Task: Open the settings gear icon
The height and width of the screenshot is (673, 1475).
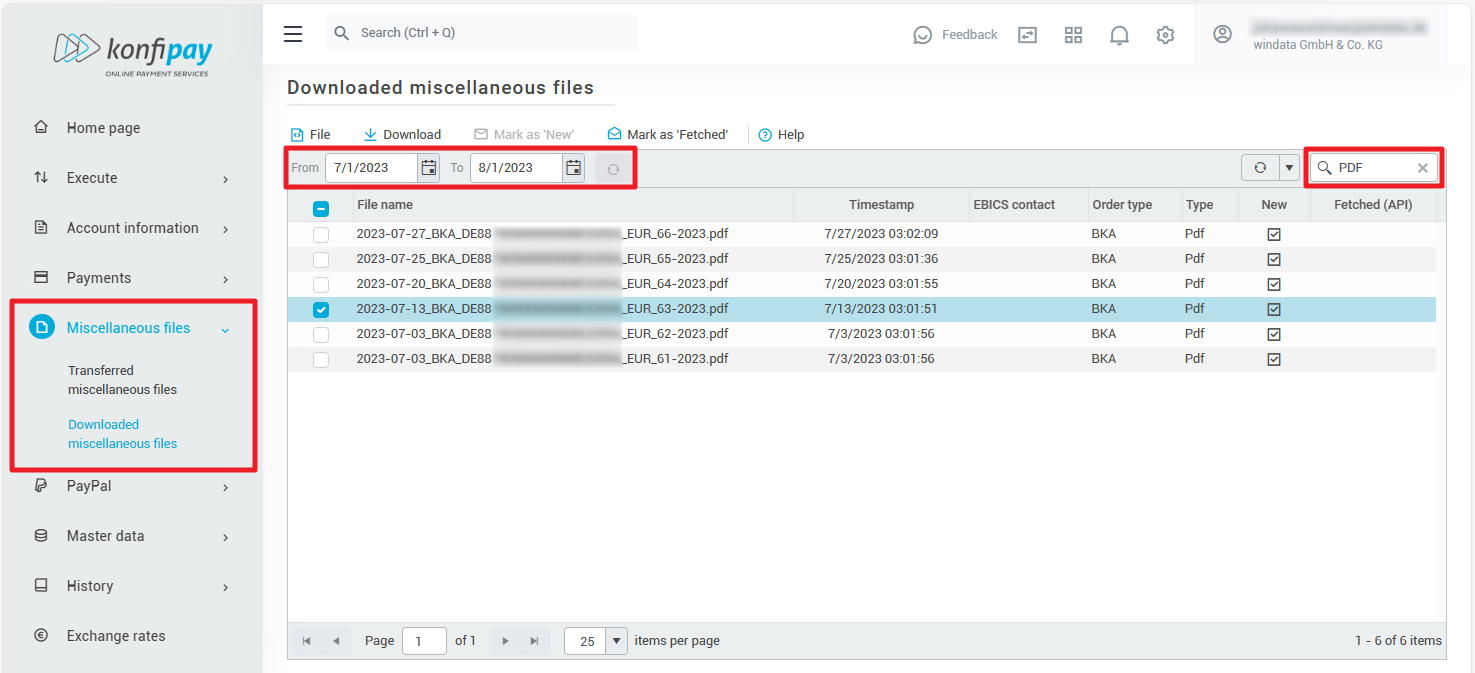Action: [x=1165, y=35]
